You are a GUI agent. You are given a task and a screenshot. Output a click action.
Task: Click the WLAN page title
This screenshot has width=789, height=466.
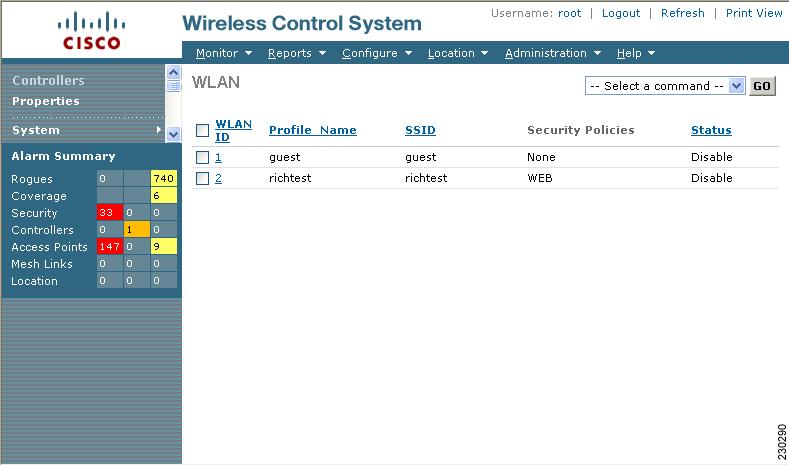(216, 82)
